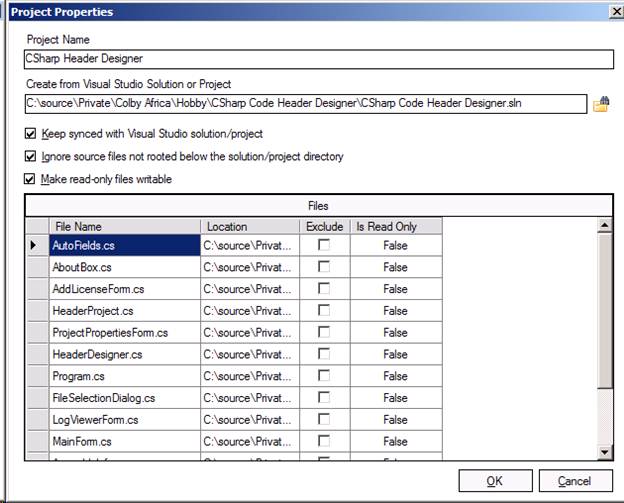This screenshot has height=503, width=624.
Task: Click the Files grid title bar
Action: point(319,206)
